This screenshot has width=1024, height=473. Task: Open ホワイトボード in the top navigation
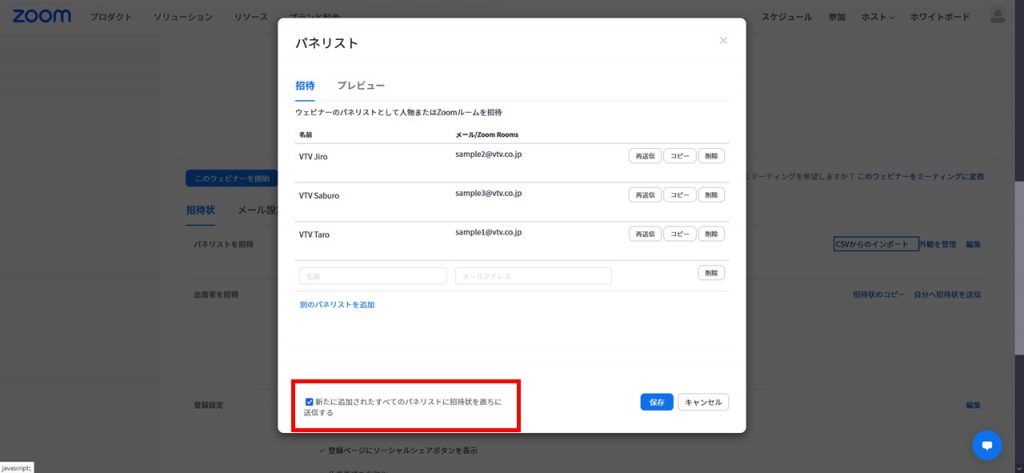tap(939, 17)
